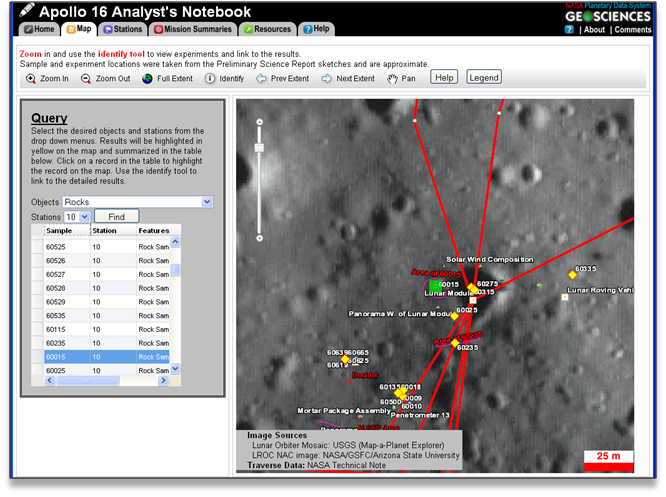Click the Sample column header

click(x=67, y=230)
